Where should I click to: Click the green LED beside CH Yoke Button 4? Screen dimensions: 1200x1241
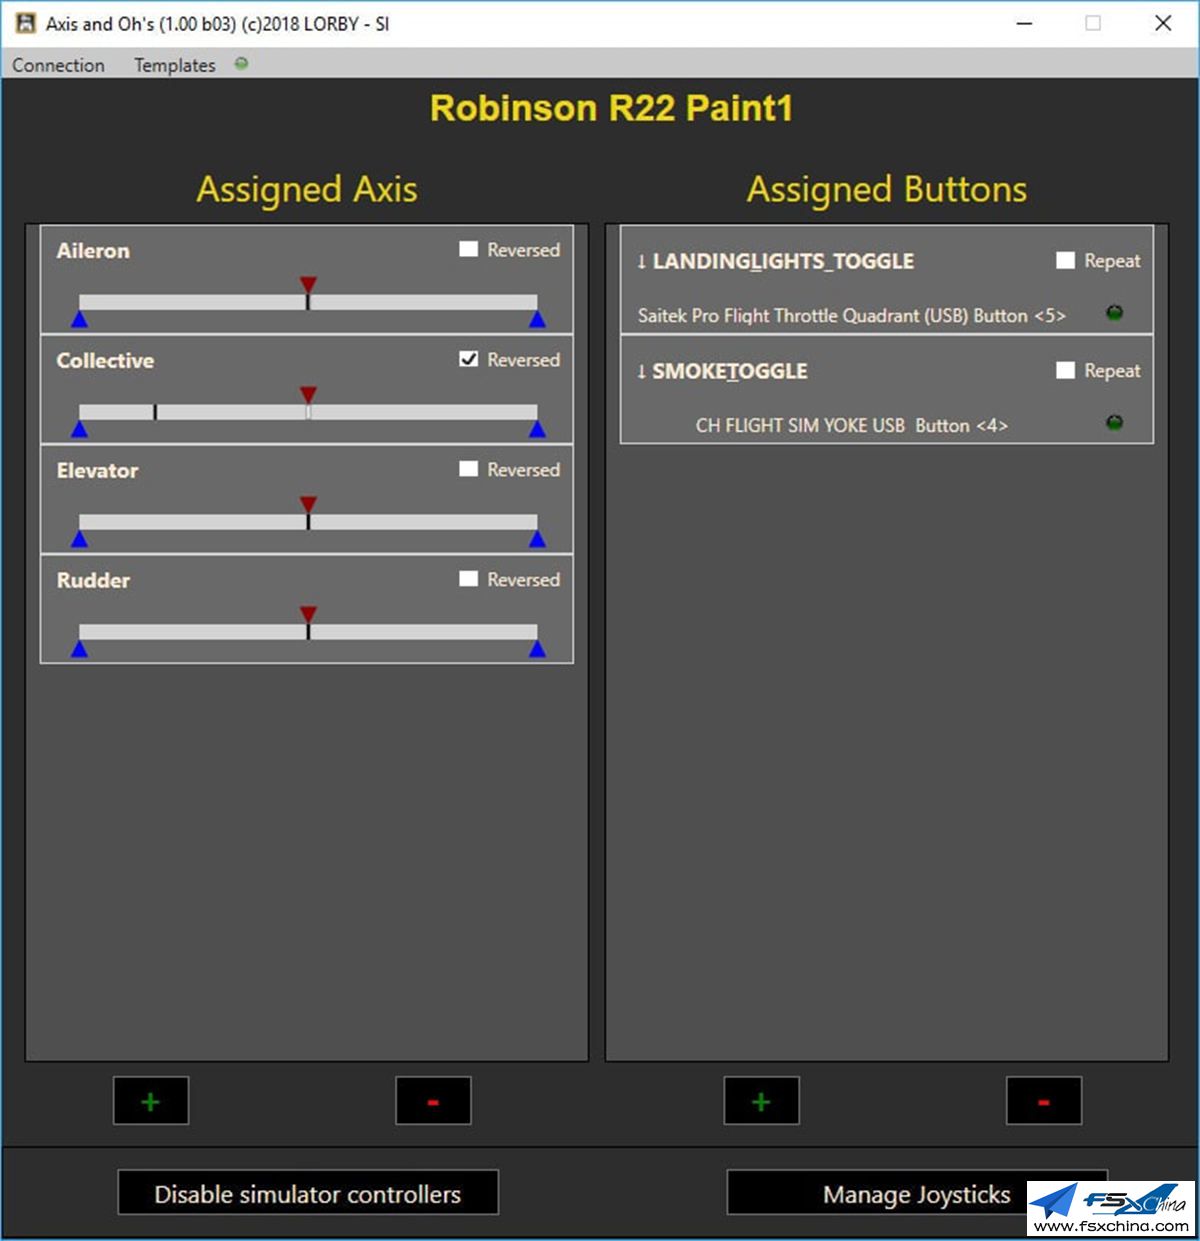tap(1113, 423)
